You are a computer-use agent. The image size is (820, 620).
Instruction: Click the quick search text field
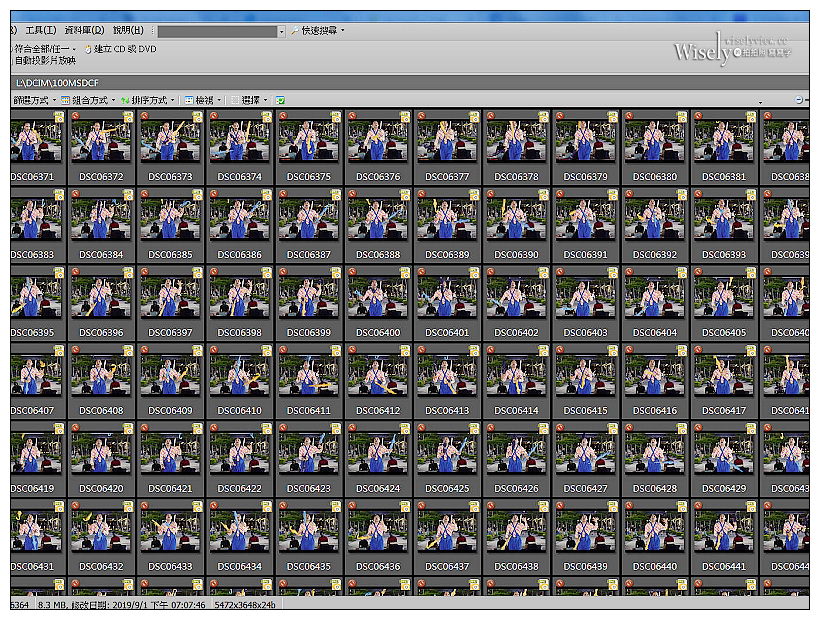pyautogui.click(x=217, y=32)
